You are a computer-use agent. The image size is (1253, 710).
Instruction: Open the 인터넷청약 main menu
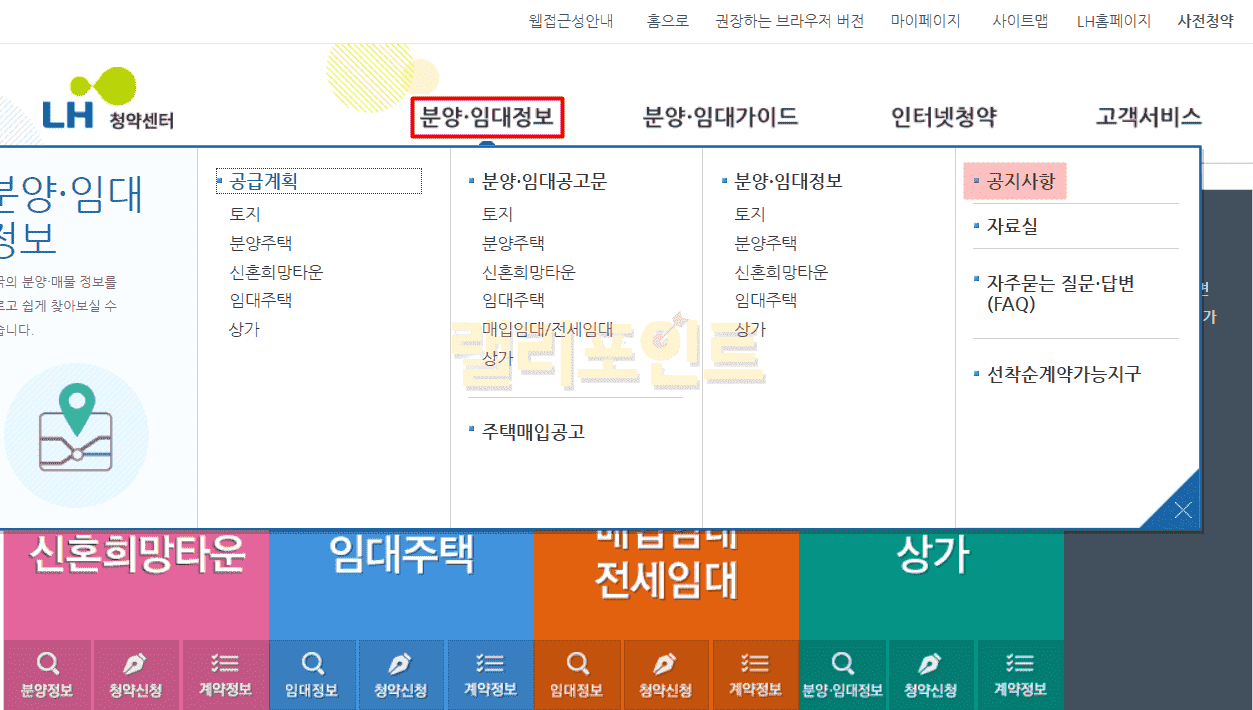pyautogui.click(x=943, y=118)
